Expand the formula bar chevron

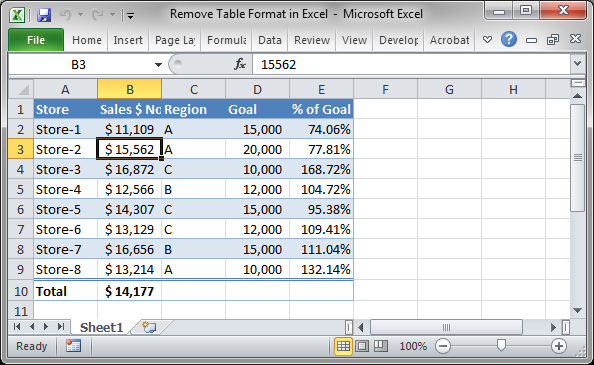(x=577, y=64)
